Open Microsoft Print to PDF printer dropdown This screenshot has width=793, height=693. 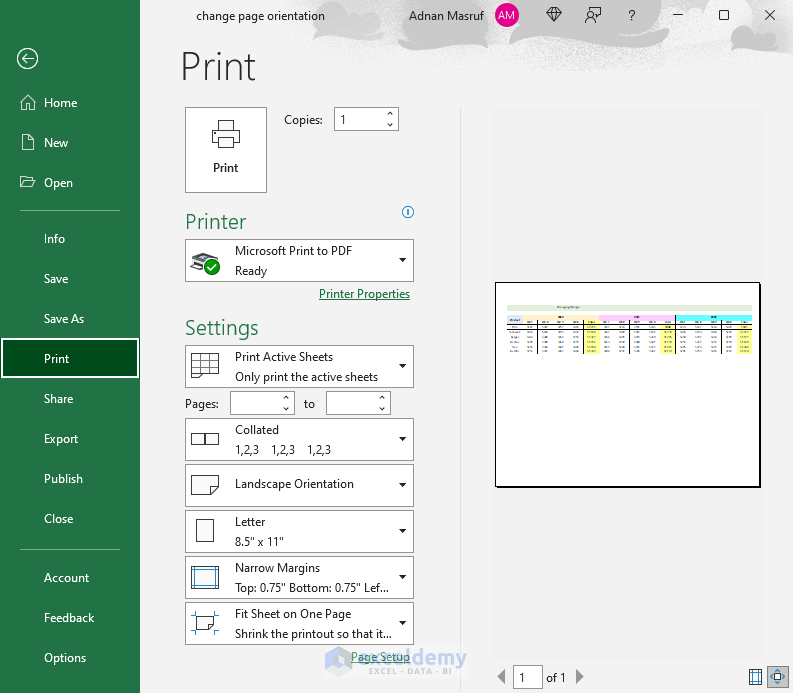(x=299, y=261)
